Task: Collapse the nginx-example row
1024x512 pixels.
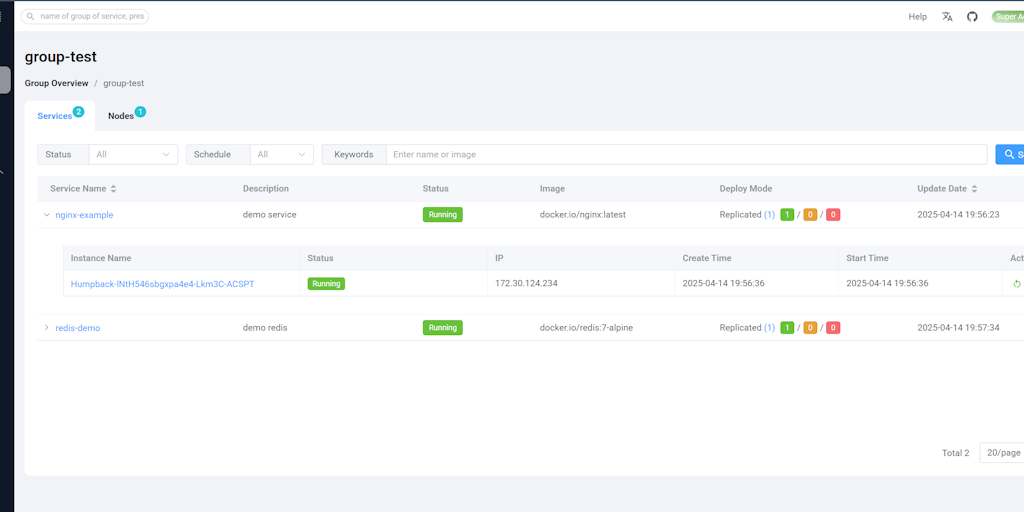Action: 46,215
